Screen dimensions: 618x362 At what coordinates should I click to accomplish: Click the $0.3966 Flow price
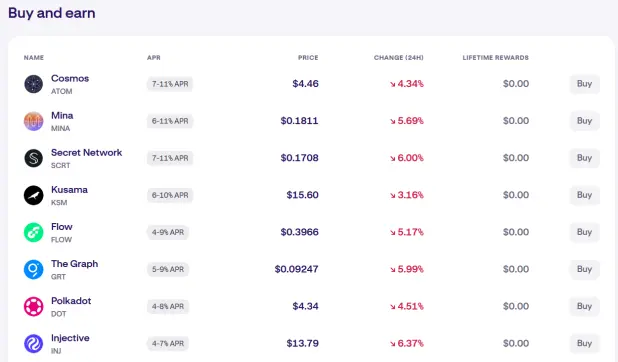(299, 232)
